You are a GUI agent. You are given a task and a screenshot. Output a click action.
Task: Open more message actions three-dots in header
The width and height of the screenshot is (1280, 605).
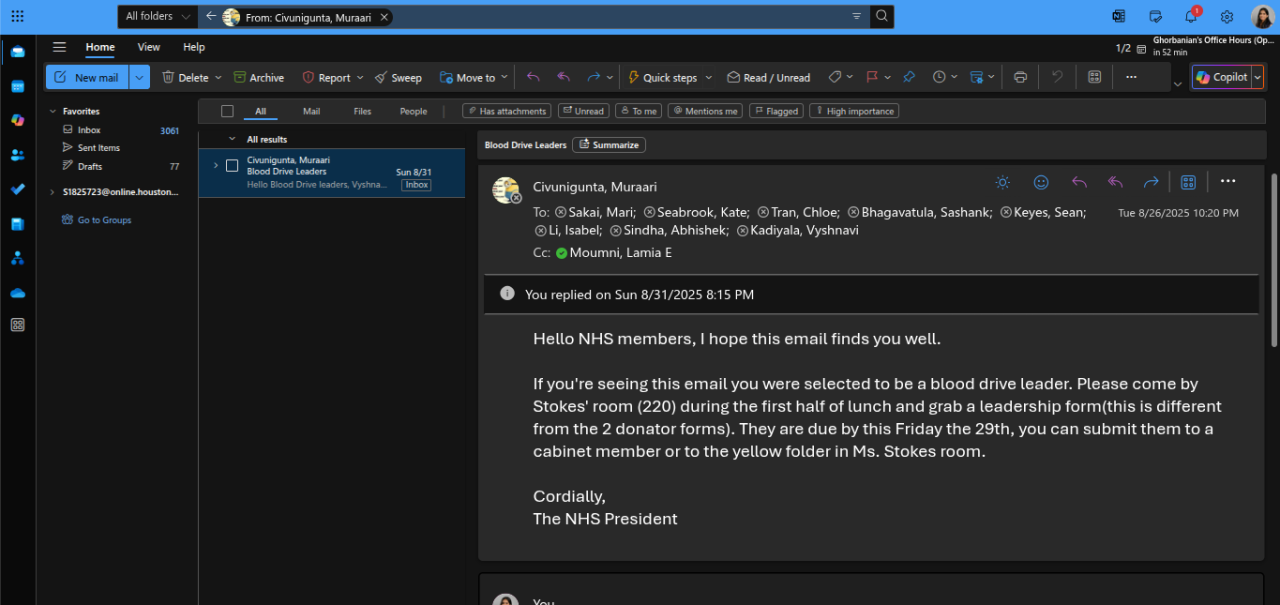click(1228, 181)
